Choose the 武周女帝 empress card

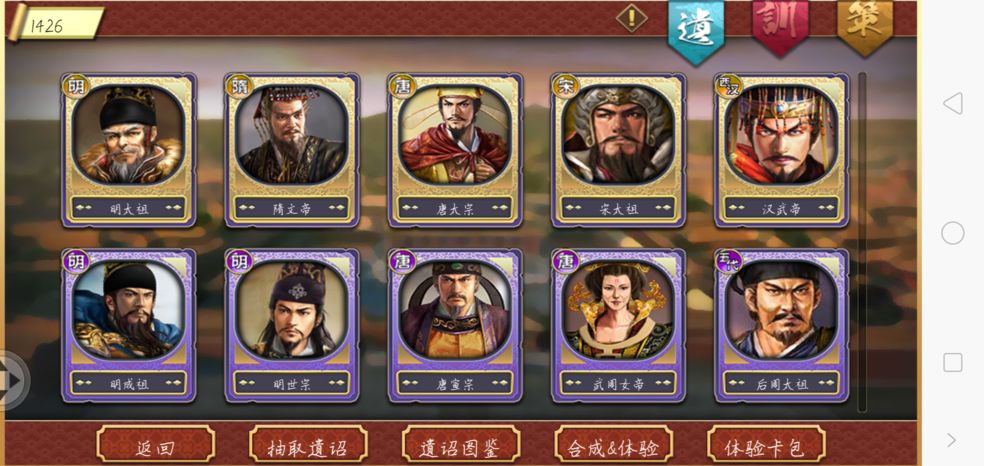(x=618, y=325)
